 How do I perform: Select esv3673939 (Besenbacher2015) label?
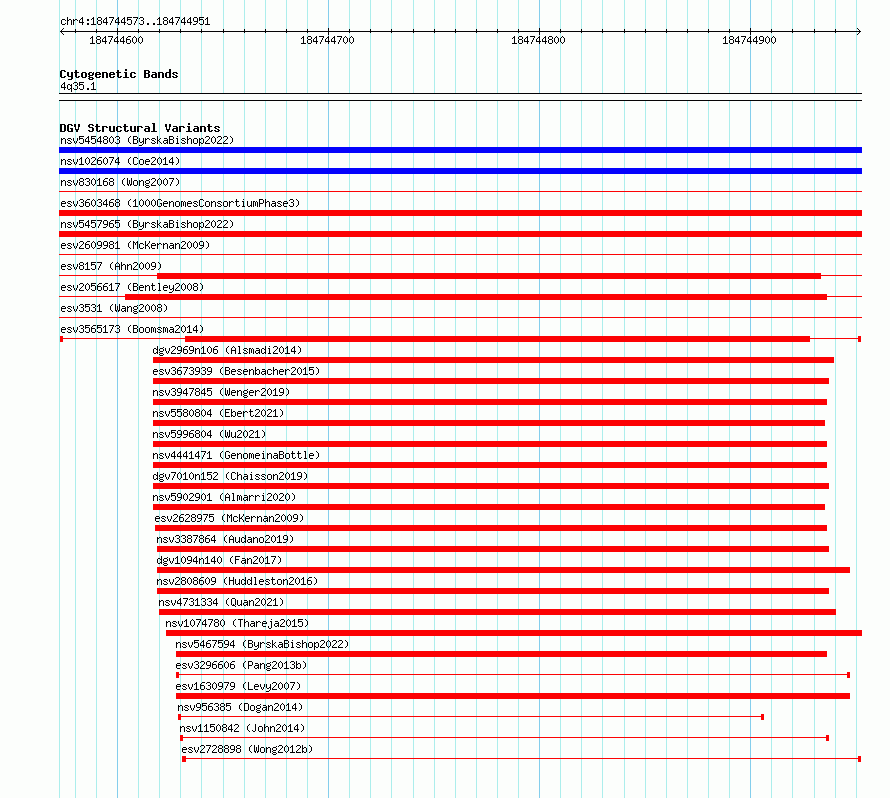(236, 371)
